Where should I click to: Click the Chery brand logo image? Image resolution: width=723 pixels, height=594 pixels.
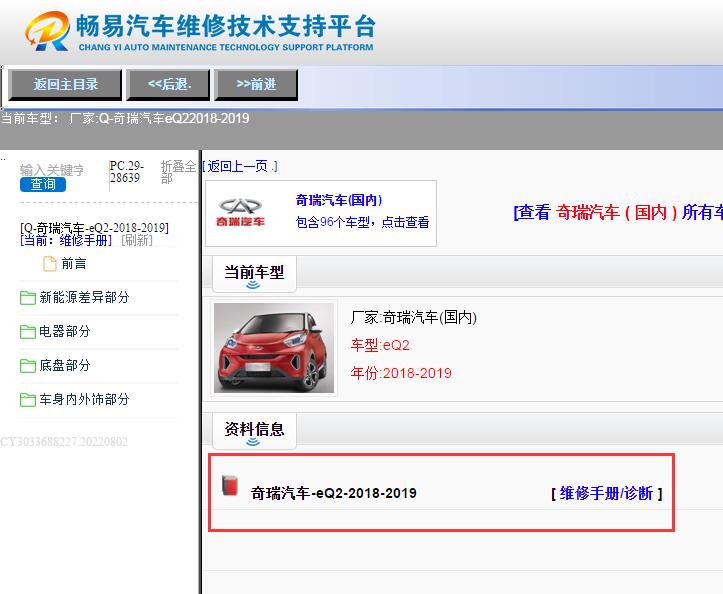(240, 213)
